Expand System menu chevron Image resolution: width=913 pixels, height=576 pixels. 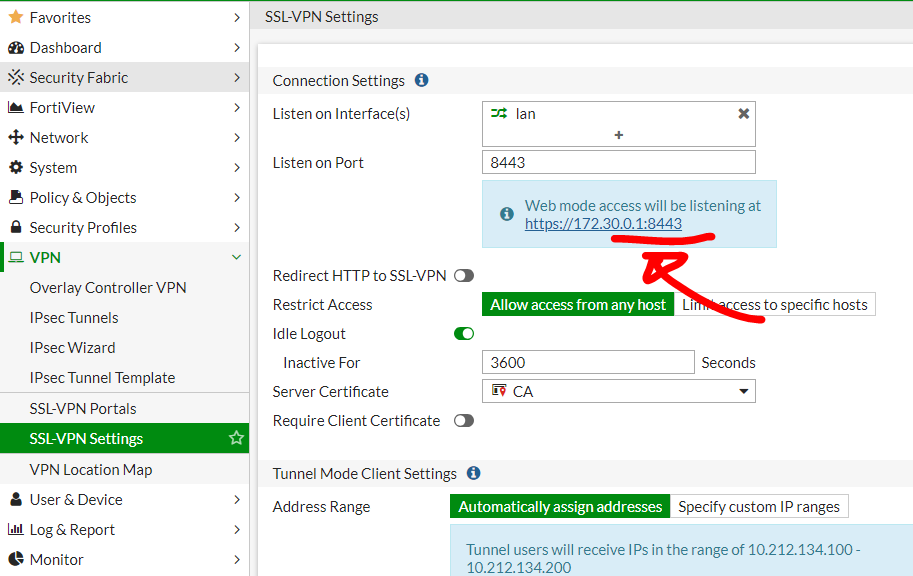(236, 168)
